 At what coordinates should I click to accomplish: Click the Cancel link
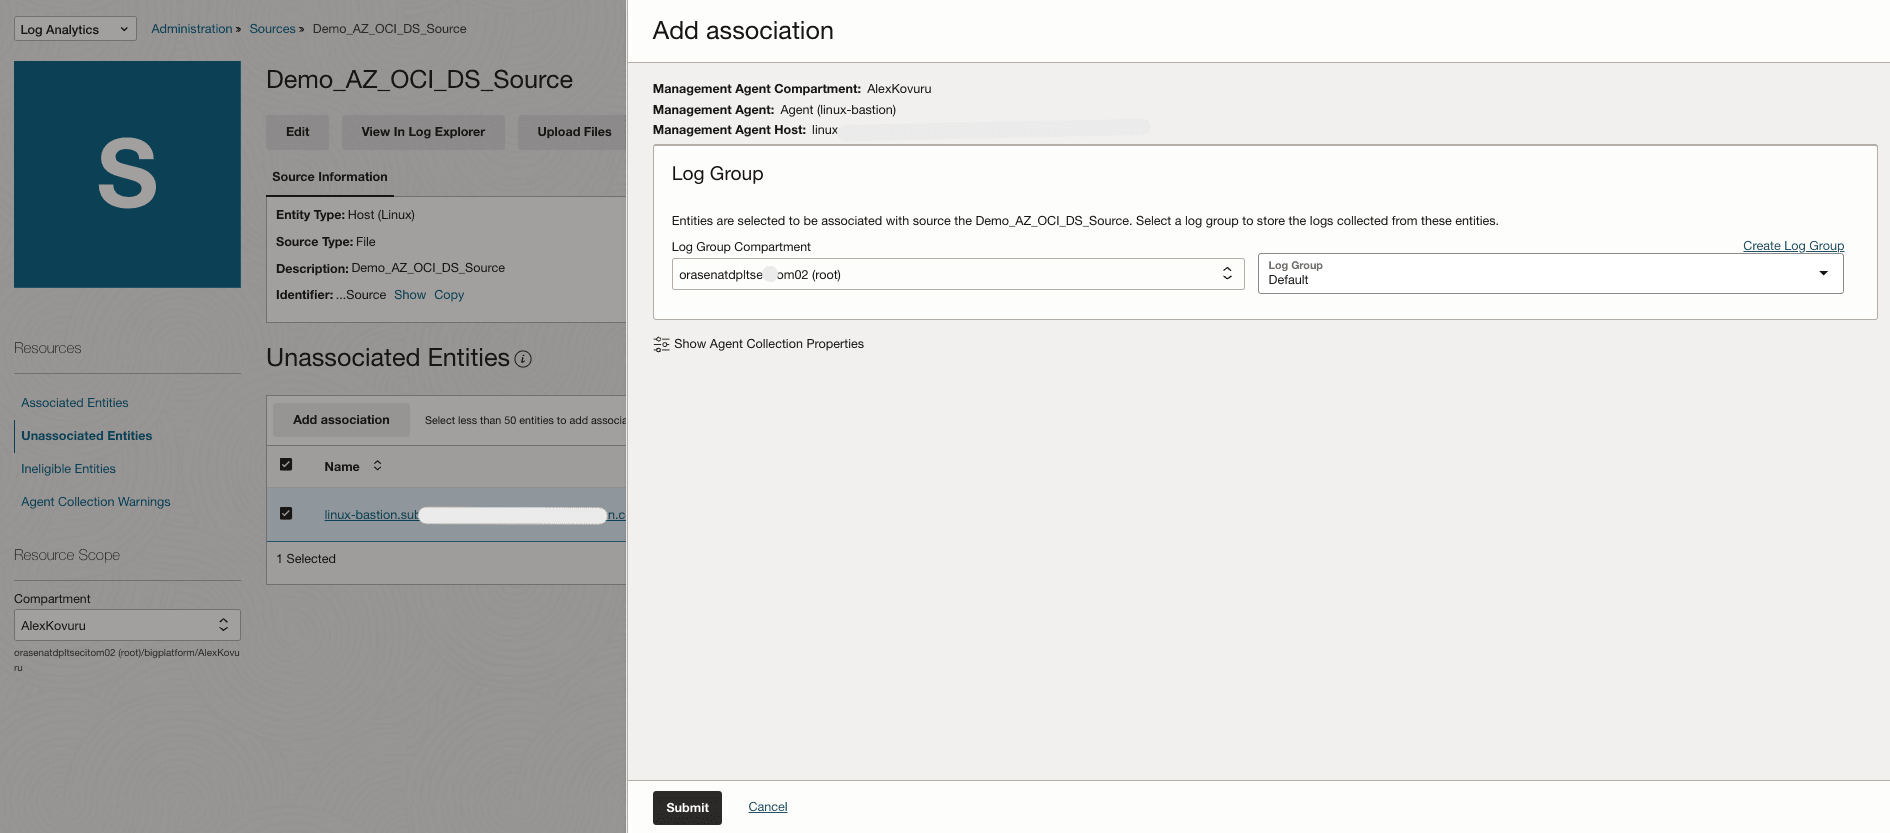[767, 807]
